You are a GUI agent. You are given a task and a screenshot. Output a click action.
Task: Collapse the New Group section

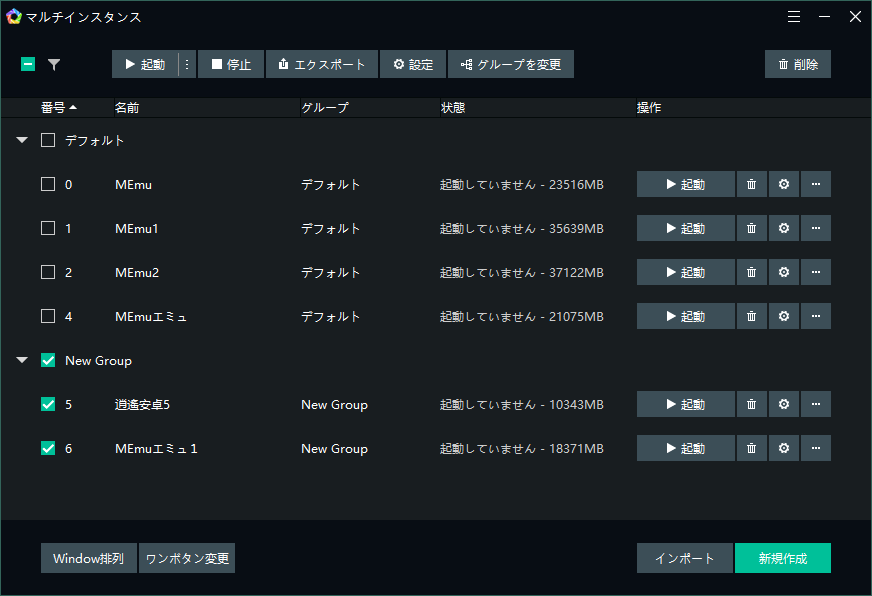(x=22, y=361)
